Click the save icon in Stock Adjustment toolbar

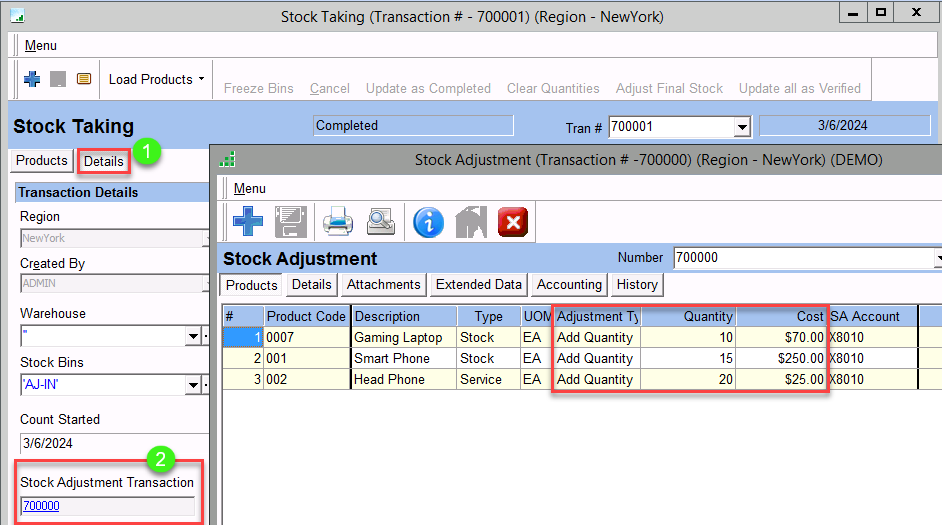click(291, 221)
